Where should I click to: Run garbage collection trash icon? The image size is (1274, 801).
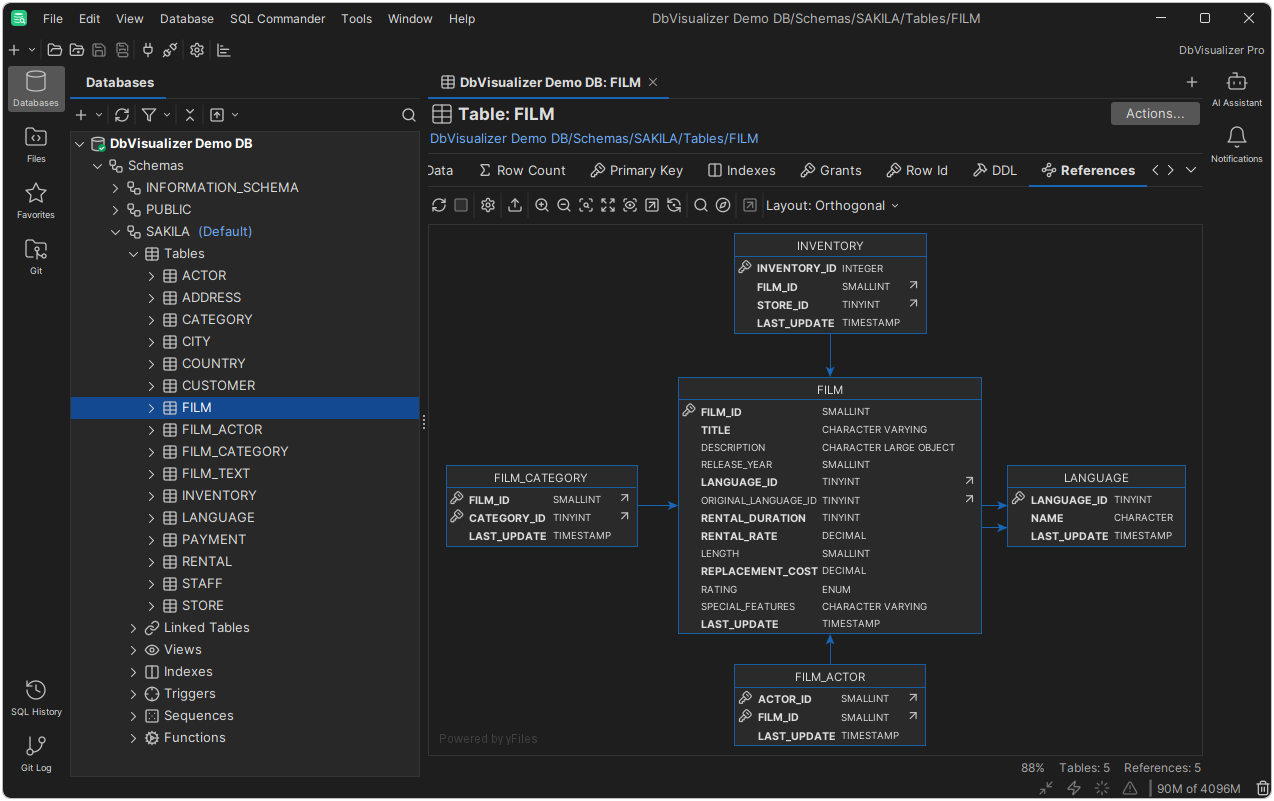click(x=1262, y=788)
